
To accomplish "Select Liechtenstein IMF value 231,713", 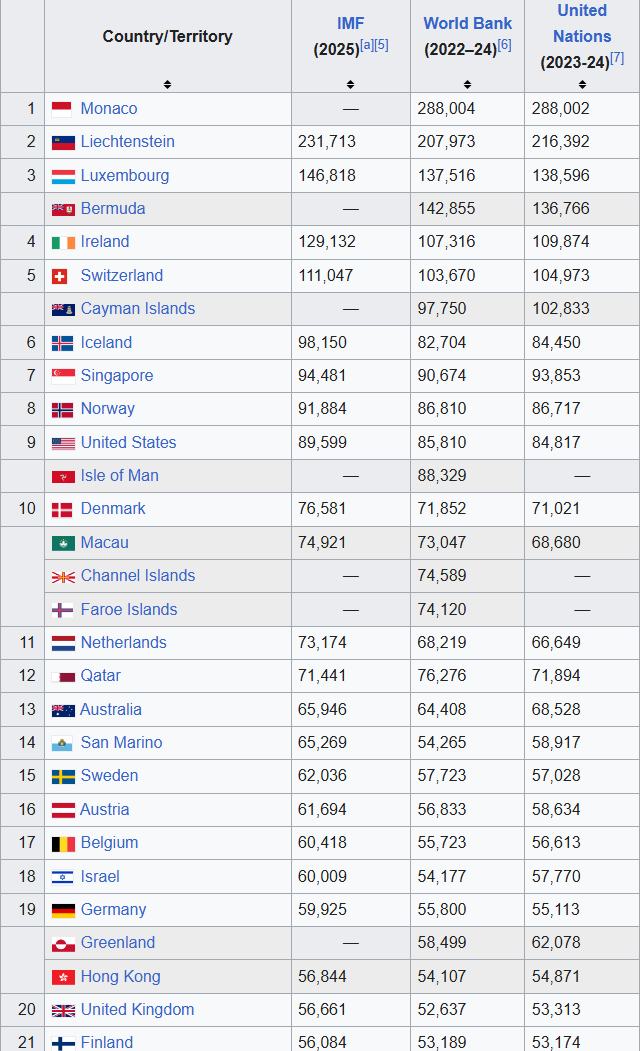I will click(327, 142).
